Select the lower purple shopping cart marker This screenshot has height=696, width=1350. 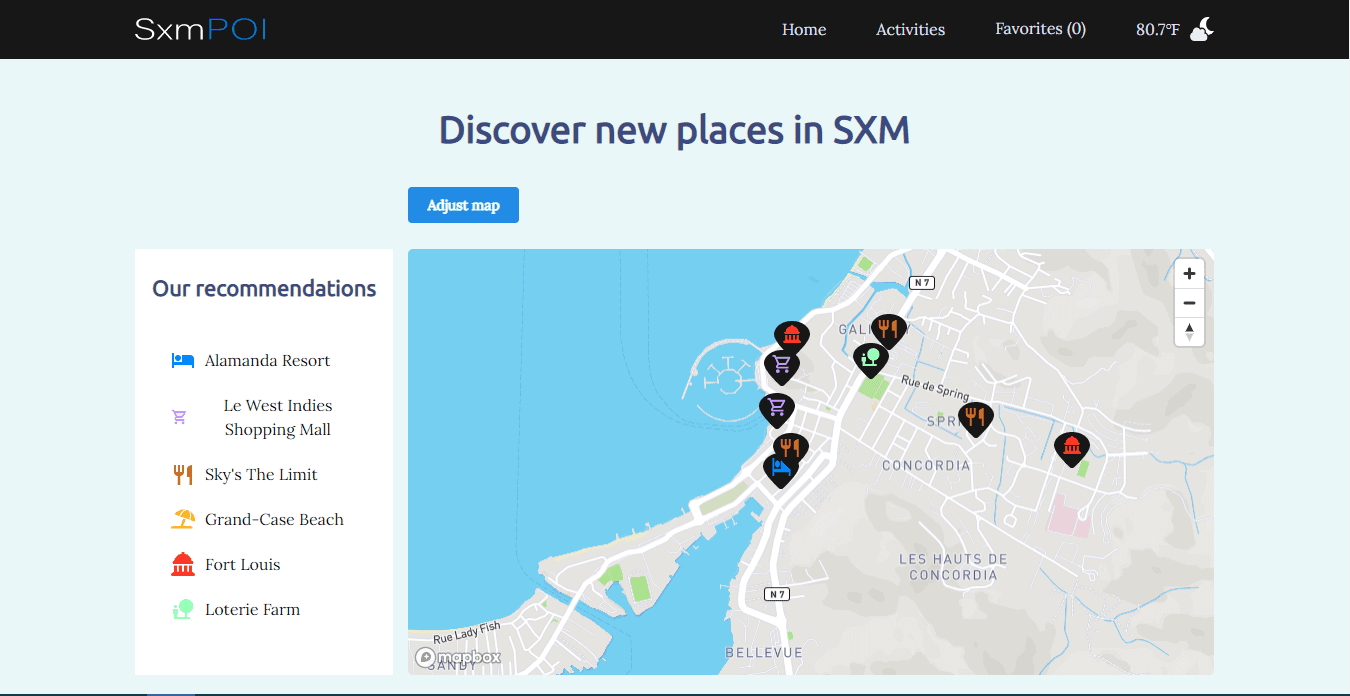tap(777, 408)
